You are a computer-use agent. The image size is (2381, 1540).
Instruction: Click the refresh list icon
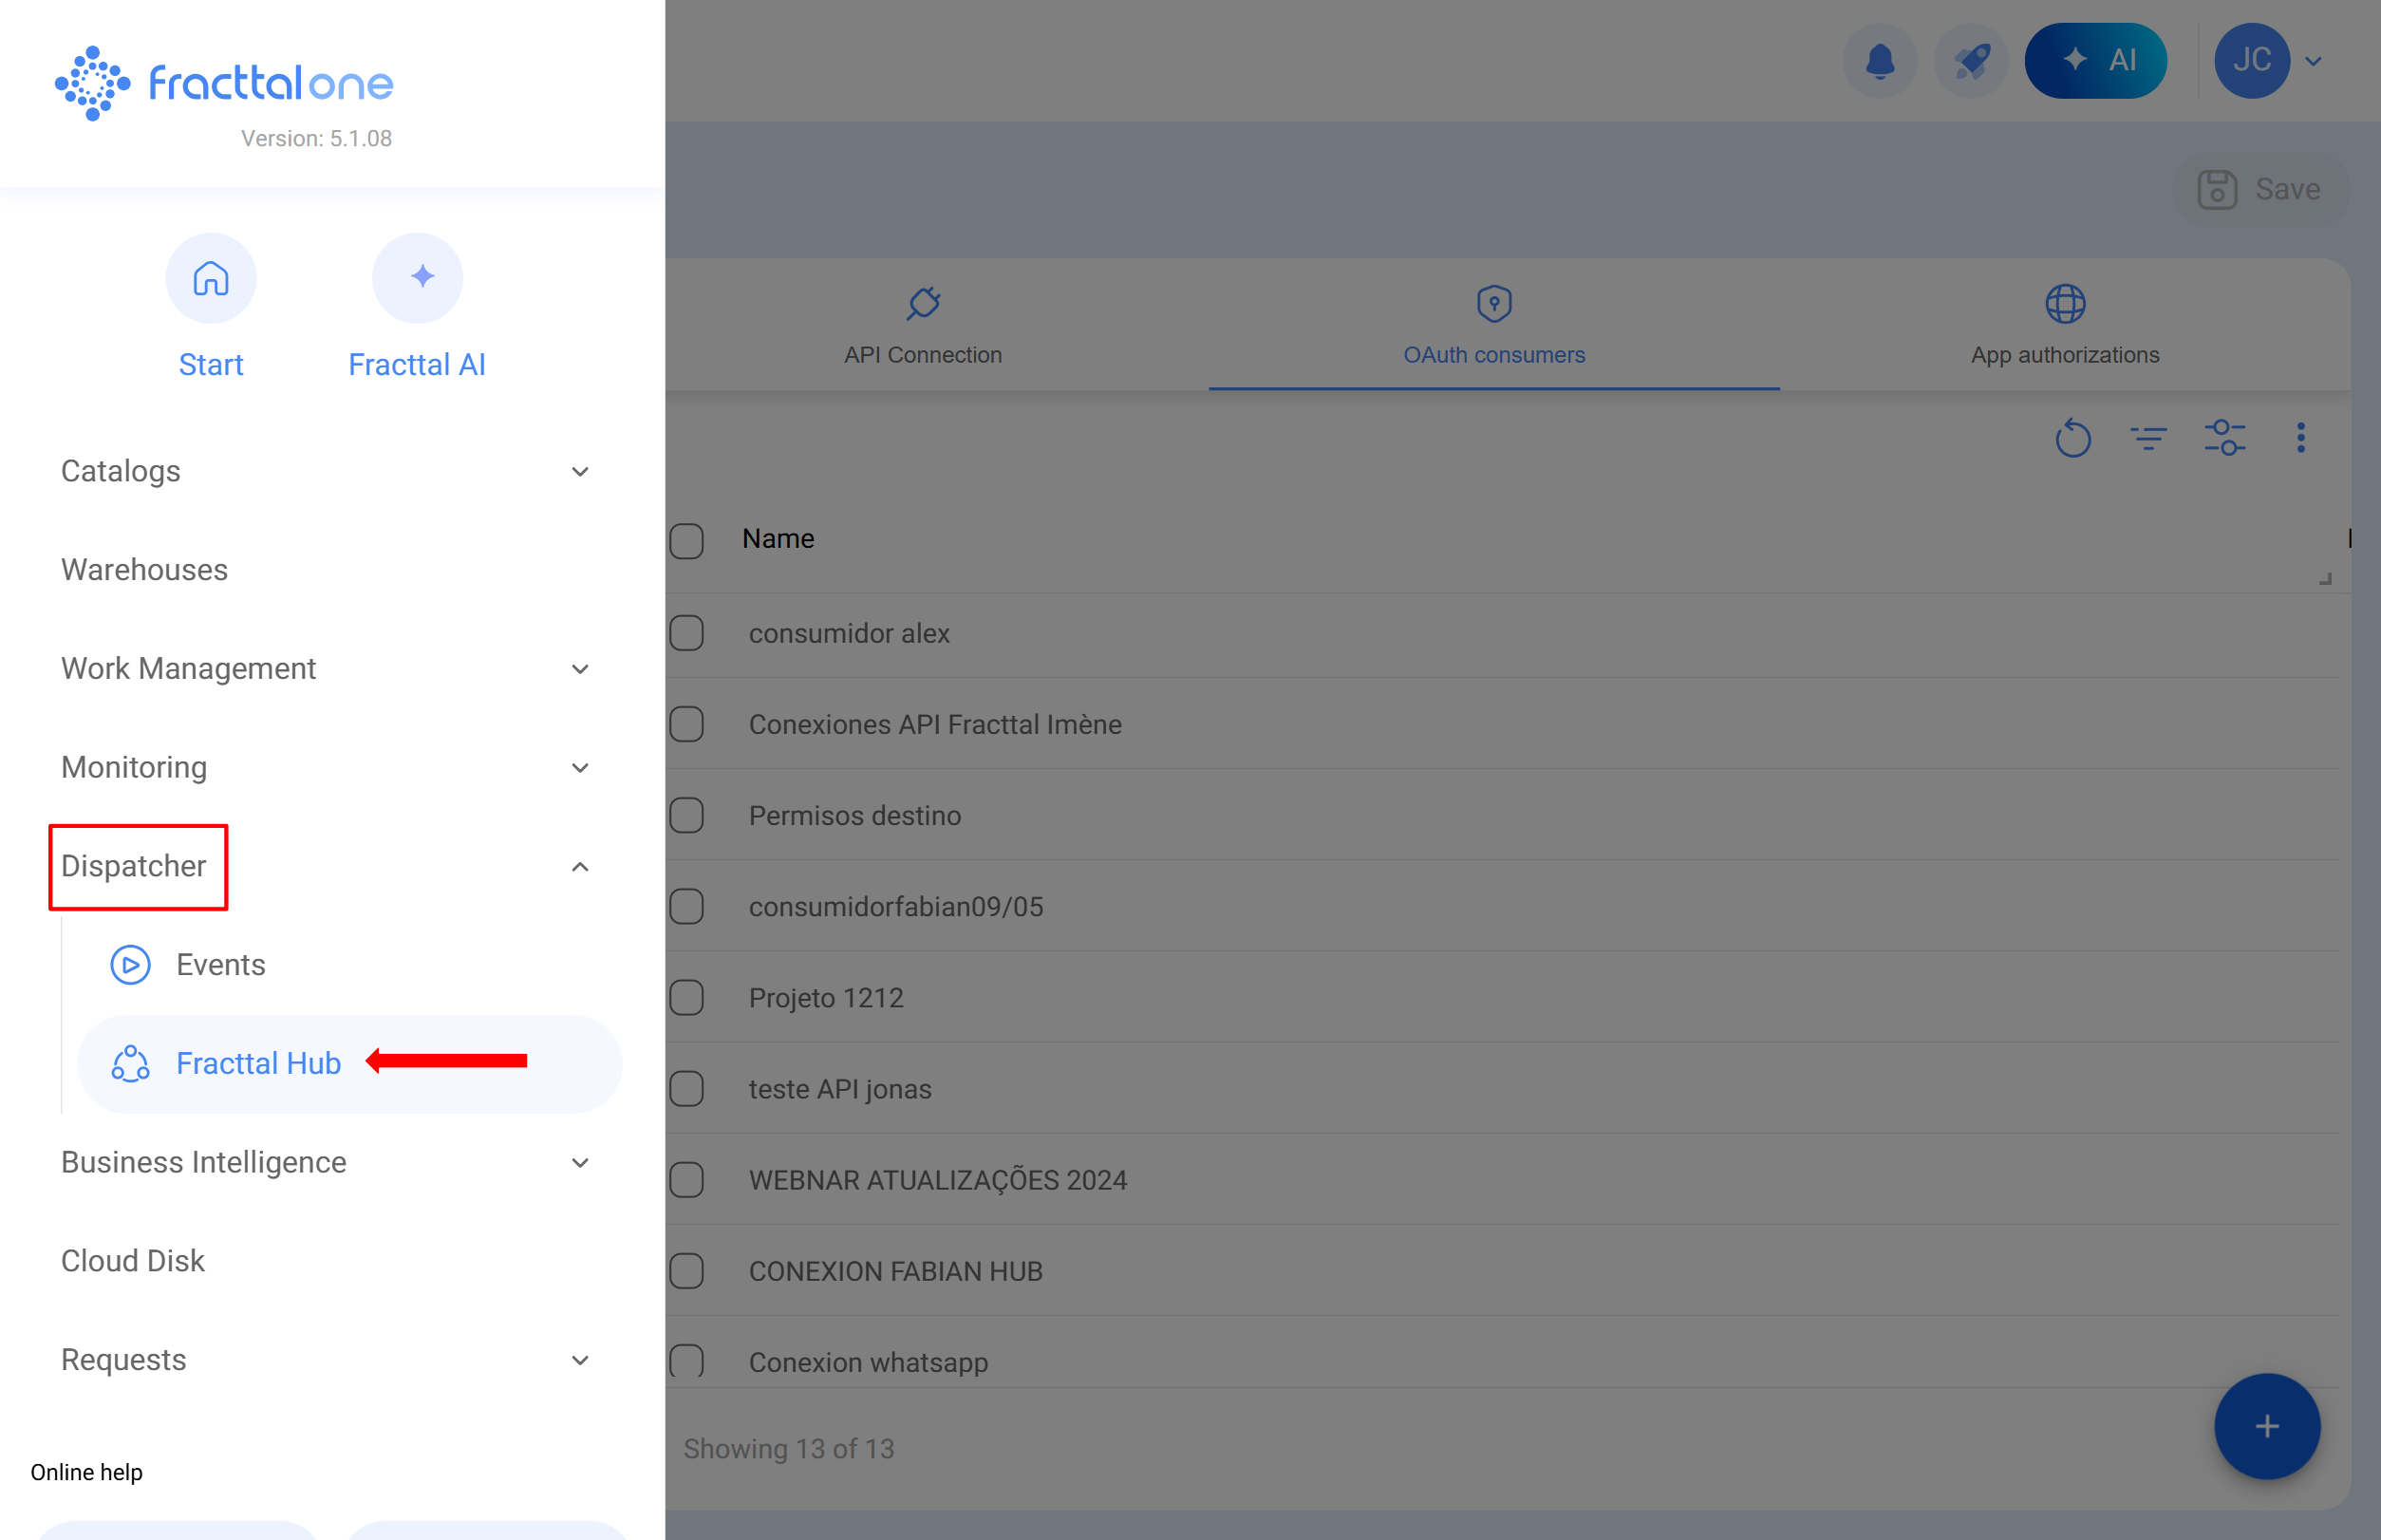point(2072,438)
